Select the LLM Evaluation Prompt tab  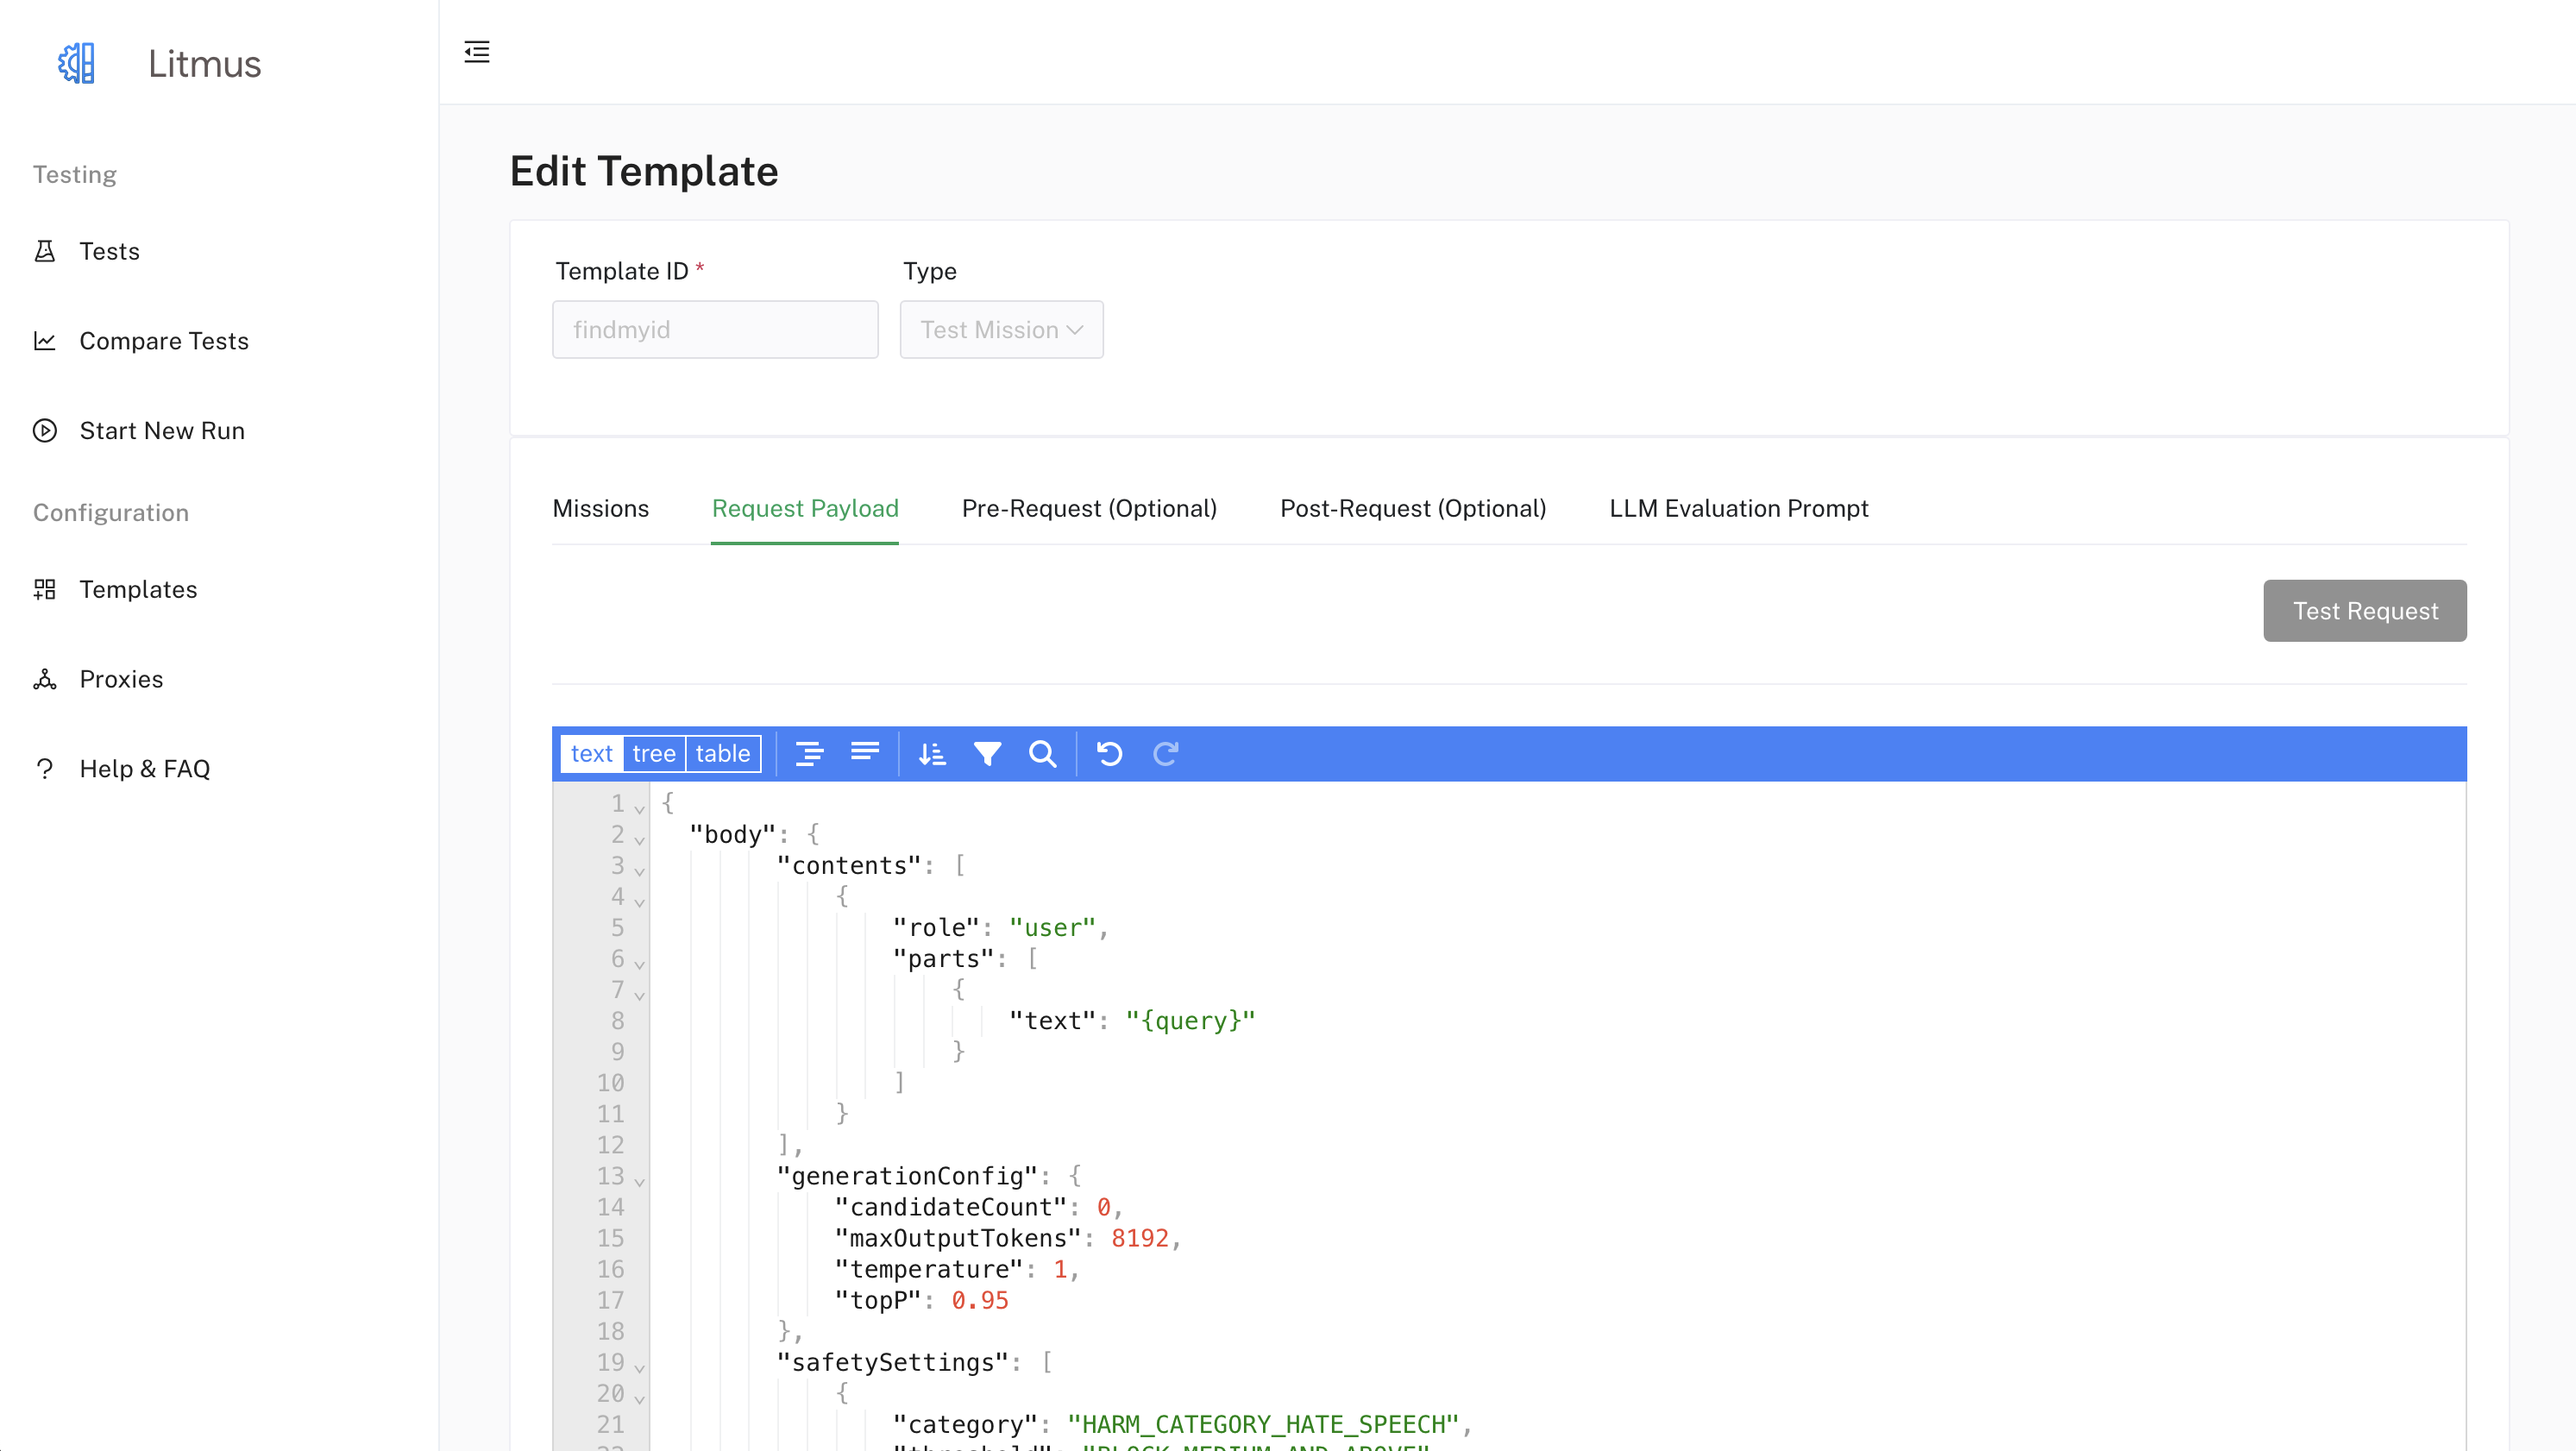(x=1737, y=508)
